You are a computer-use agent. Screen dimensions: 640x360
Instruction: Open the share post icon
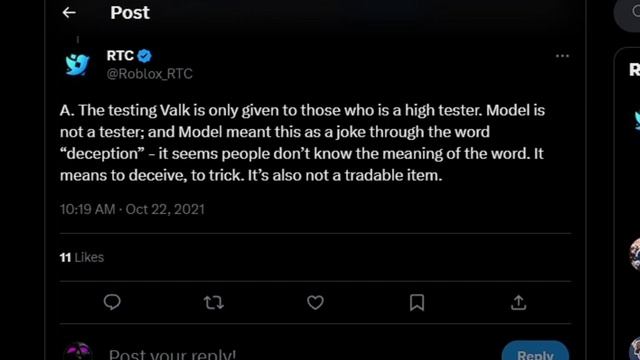518,302
